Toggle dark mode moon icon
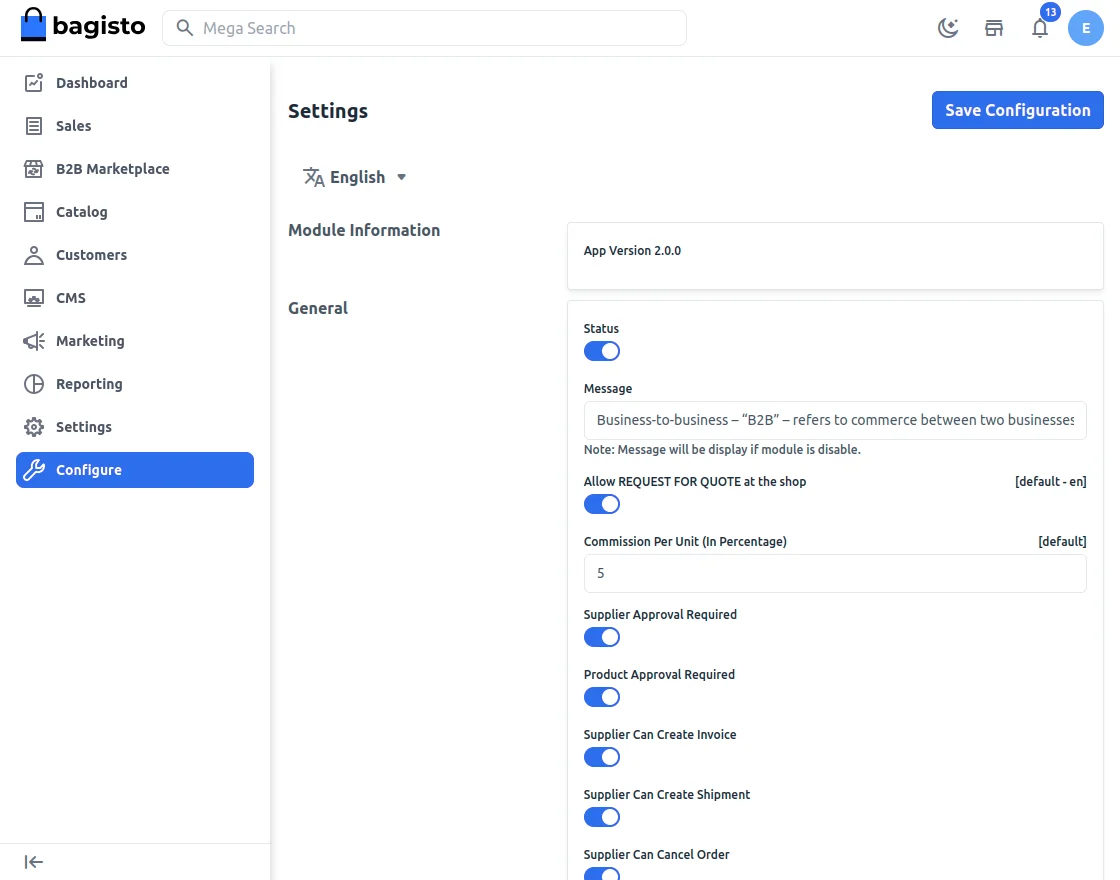This screenshot has width=1120, height=880. tap(947, 28)
